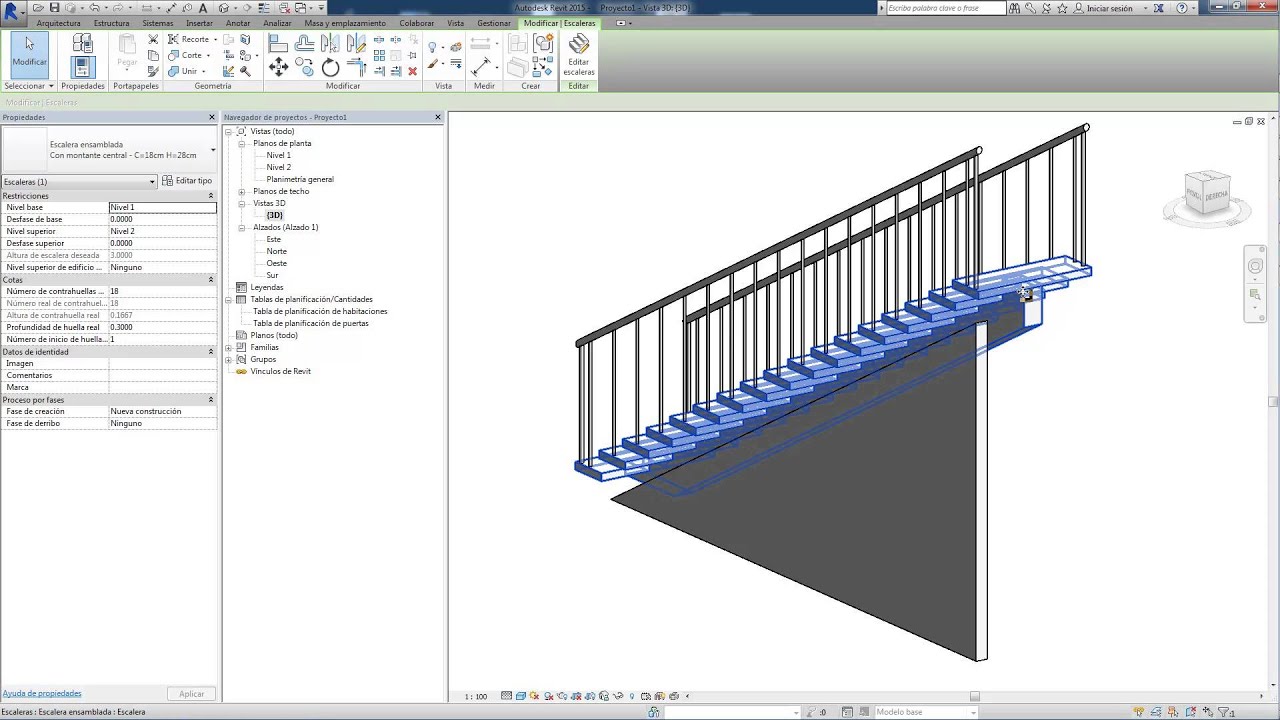The width and height of the screenshot is (1280, 720).
Task: Click the Text tool letter A icon
Action: click(203, 8)
